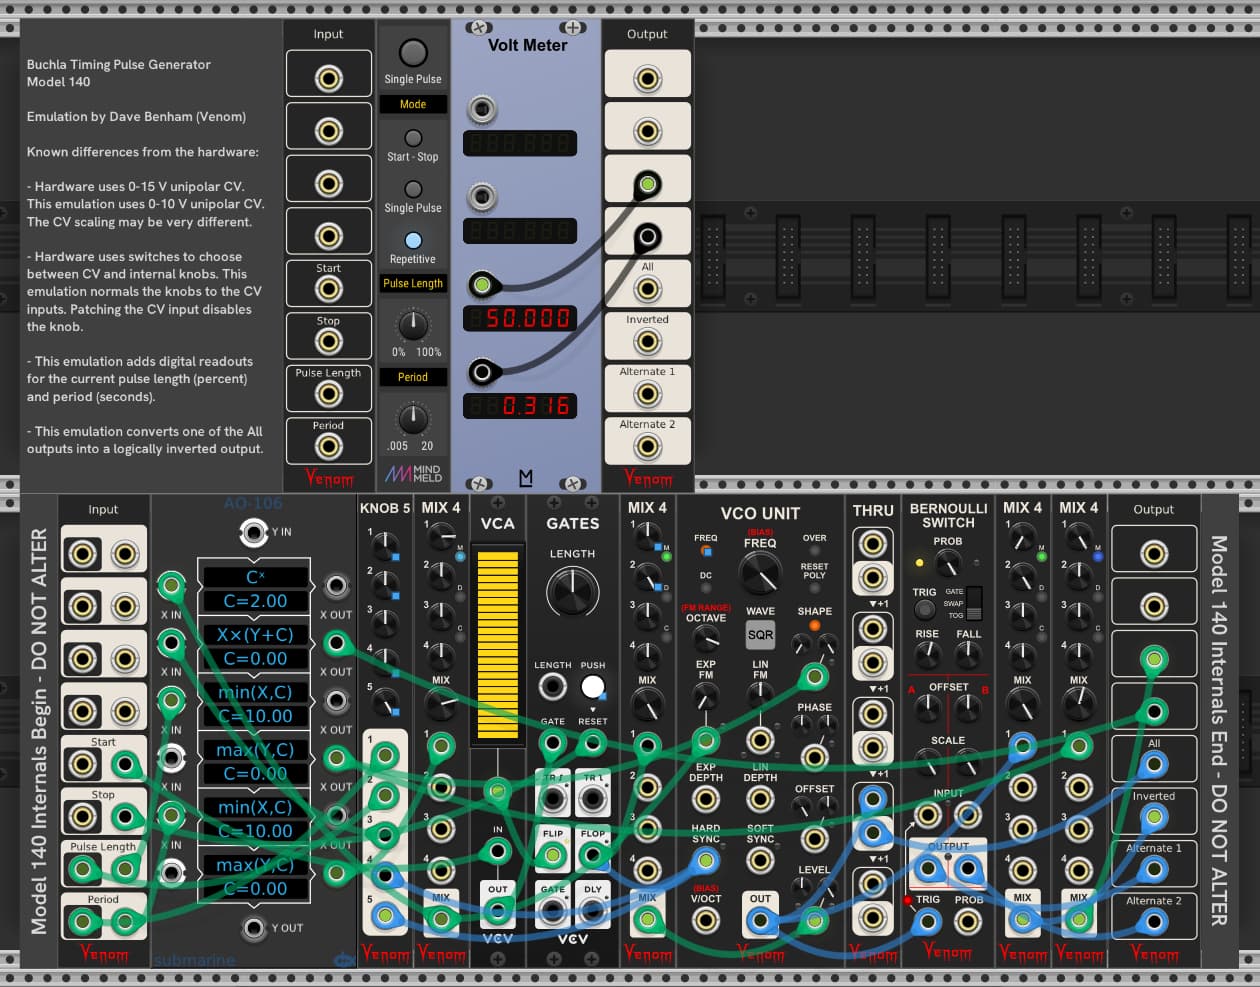Click the Y IN jack on AO-106
This screenshot has width=1260, height=987.
point(254,532)
